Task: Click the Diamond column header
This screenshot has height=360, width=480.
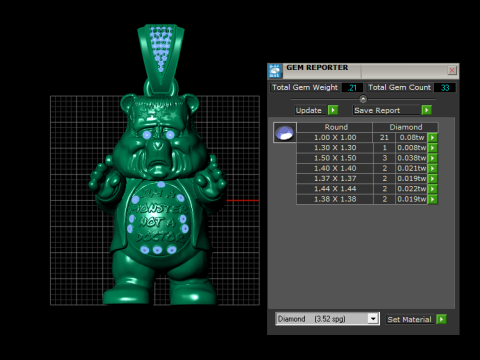Action: [406, 127]
